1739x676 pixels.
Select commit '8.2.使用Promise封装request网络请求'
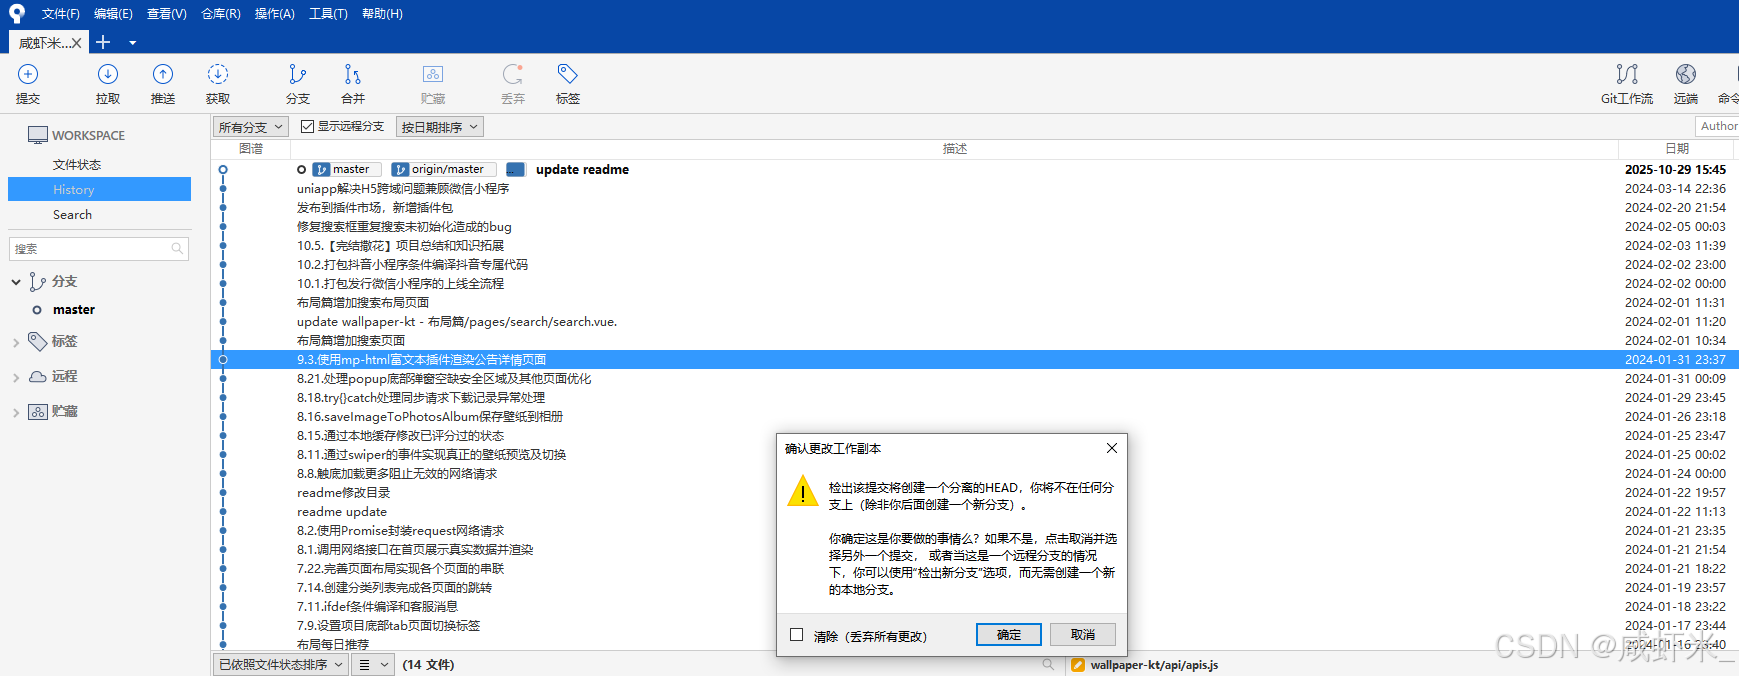494,530
